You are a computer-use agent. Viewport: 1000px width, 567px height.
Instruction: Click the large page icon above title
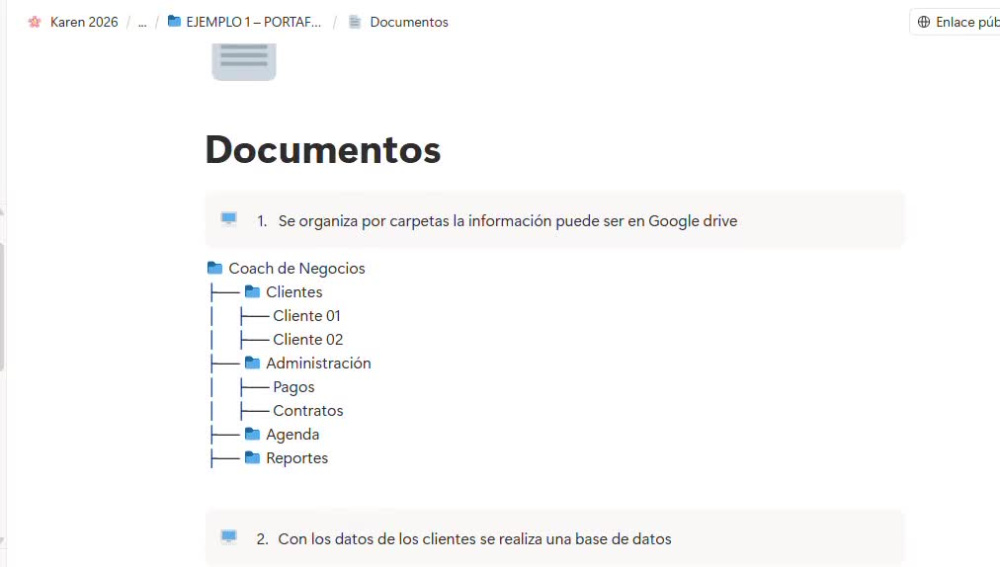click(x=244, y=61)
